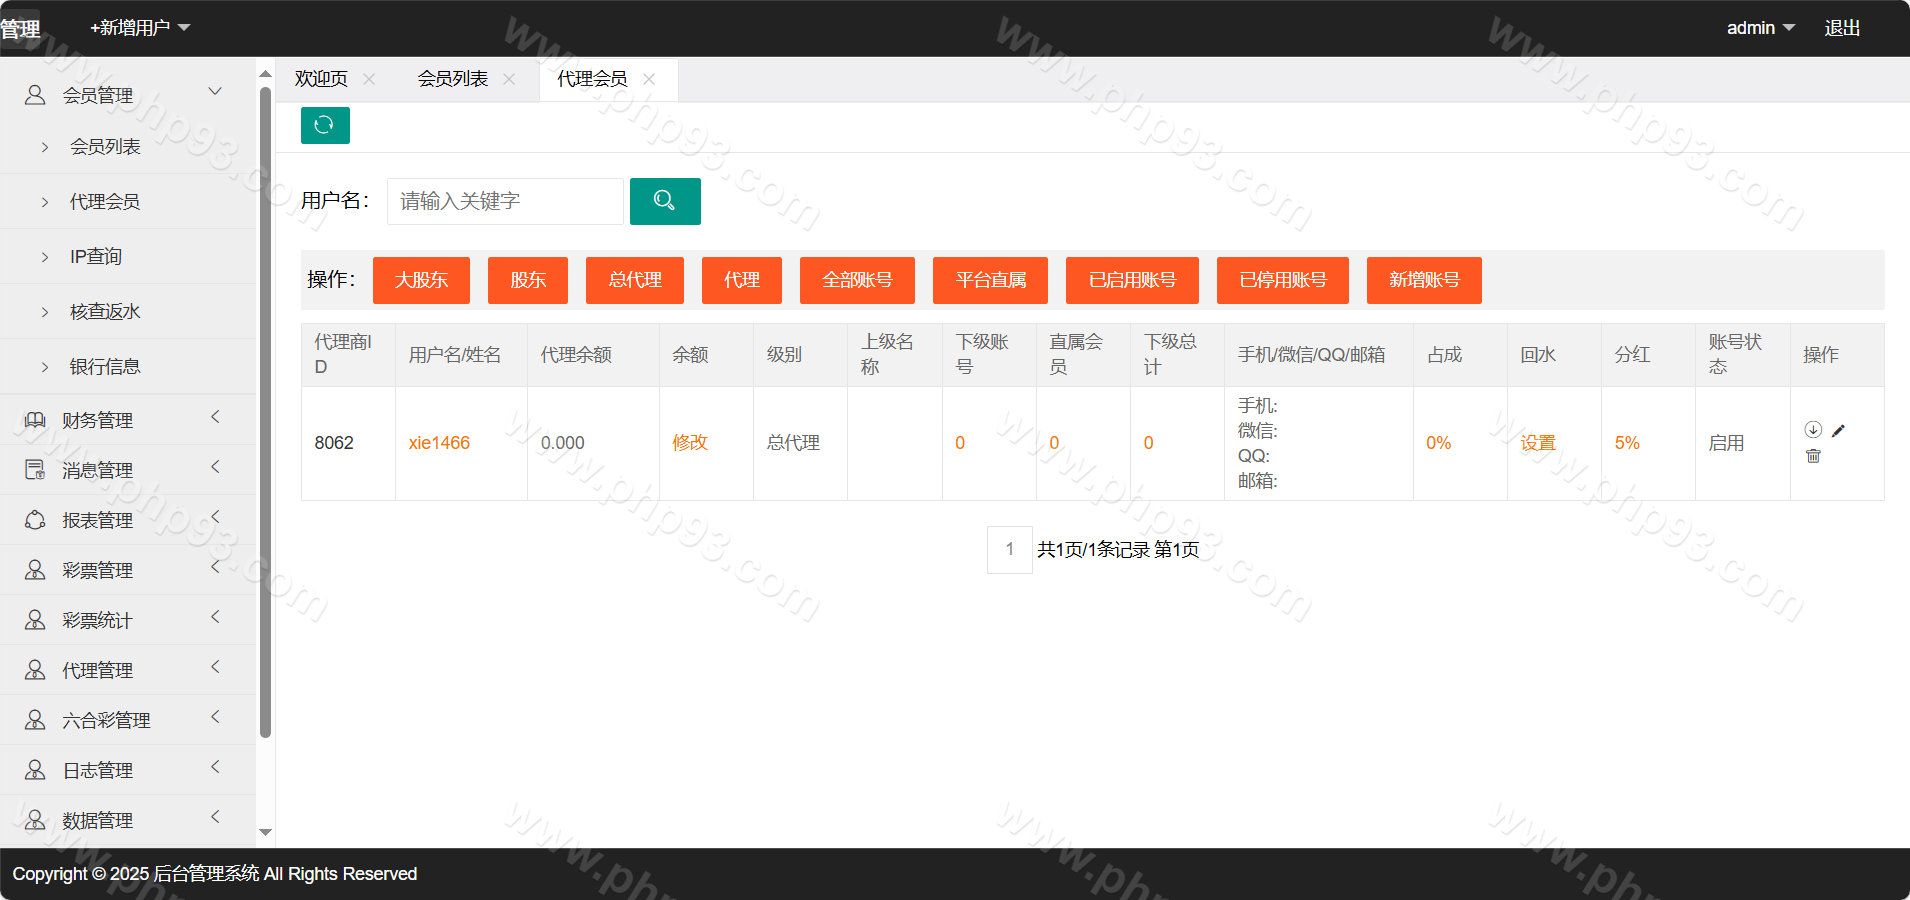Close the 欢迎页 tab using its X icon
The width and height of the screenshot is (1910, 900).
(369, 79)
